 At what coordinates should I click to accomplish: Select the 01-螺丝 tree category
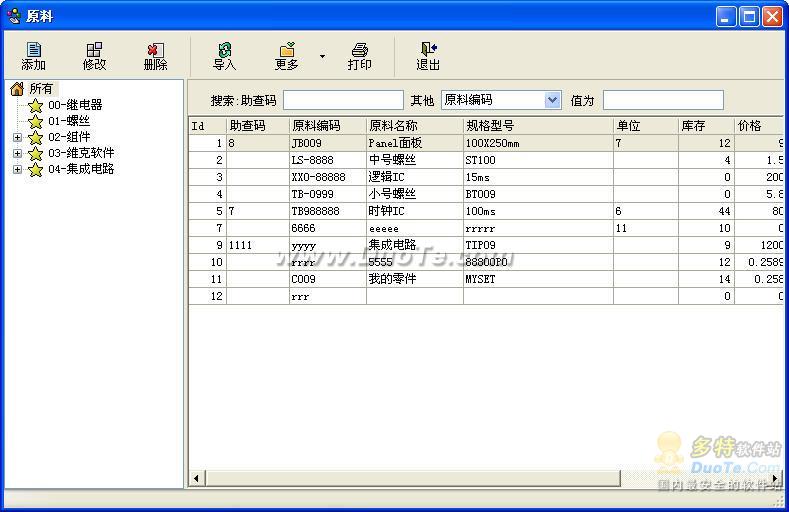click(x=69, y=121)
